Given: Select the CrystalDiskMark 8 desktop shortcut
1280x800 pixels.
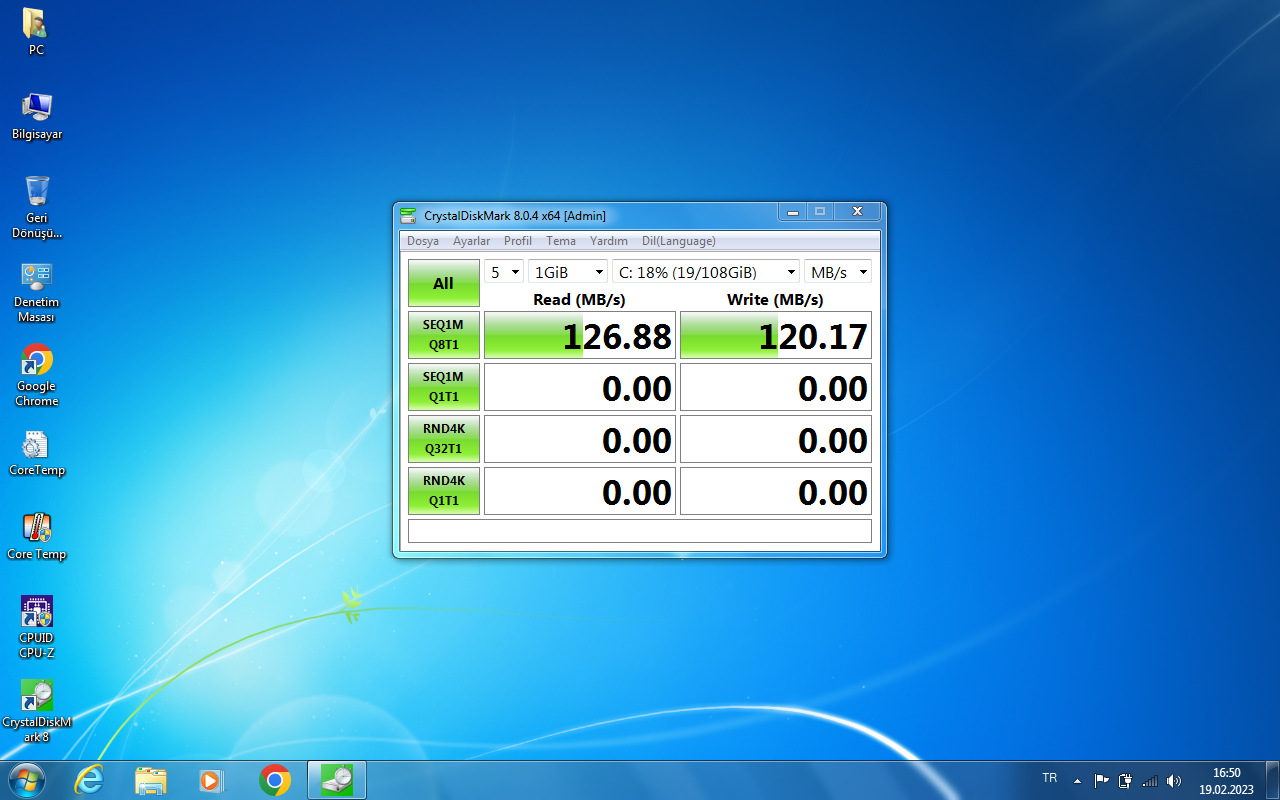Looking at the screenshot, I should 37,711.
